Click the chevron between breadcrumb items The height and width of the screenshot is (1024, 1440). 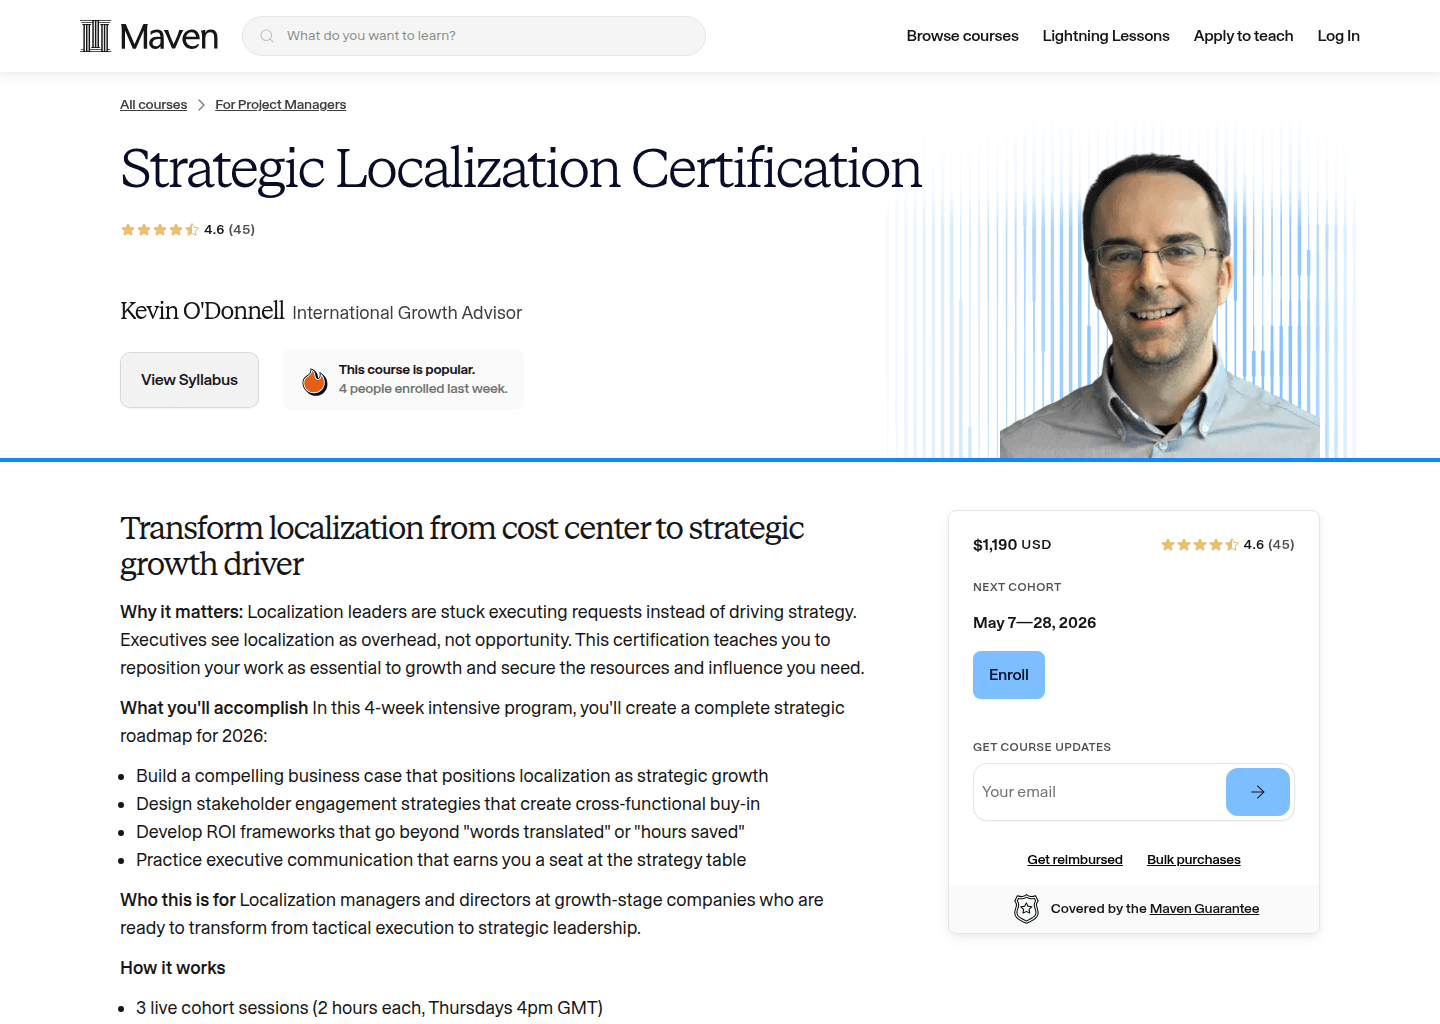coord(200,104)
